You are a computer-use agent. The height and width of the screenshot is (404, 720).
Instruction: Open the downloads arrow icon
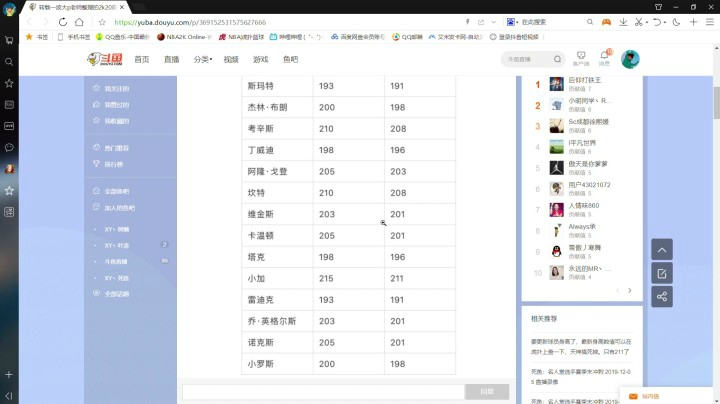click(623, 22)
